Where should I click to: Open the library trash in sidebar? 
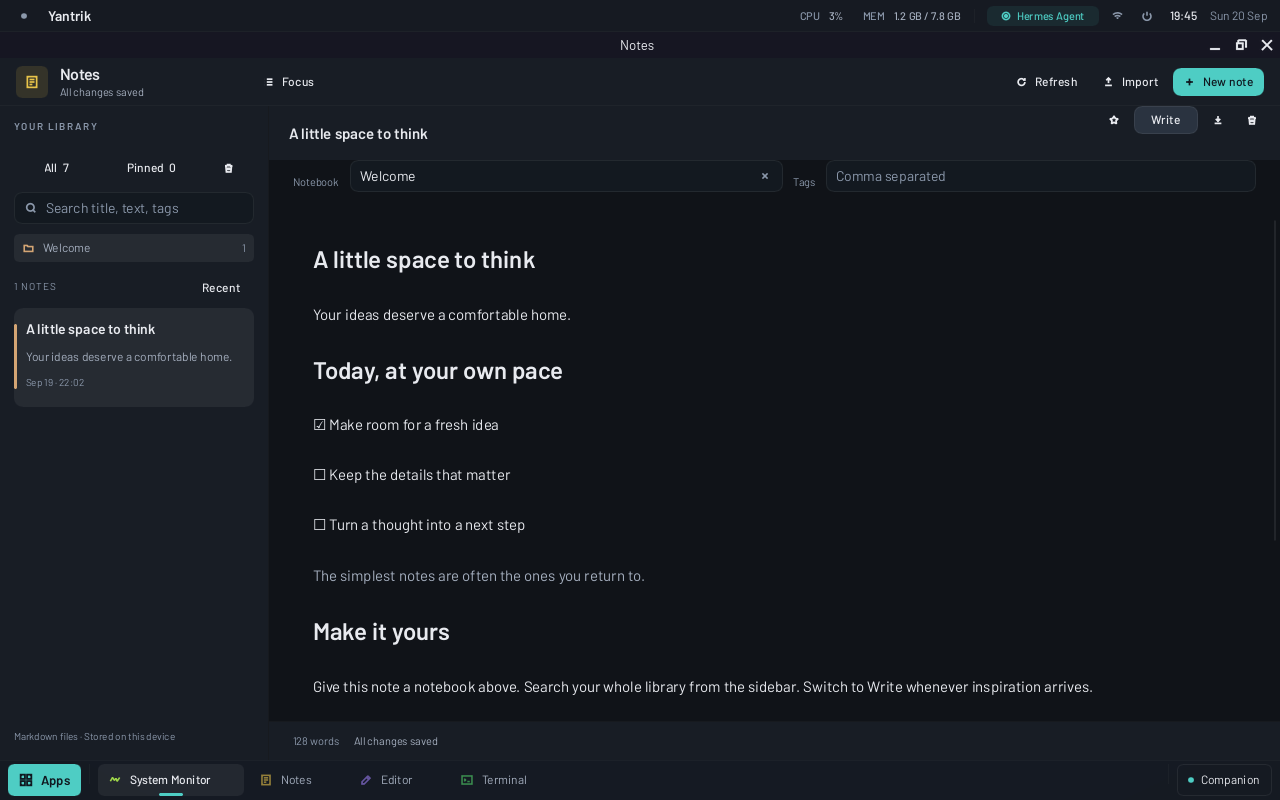[x=228, y=168]
